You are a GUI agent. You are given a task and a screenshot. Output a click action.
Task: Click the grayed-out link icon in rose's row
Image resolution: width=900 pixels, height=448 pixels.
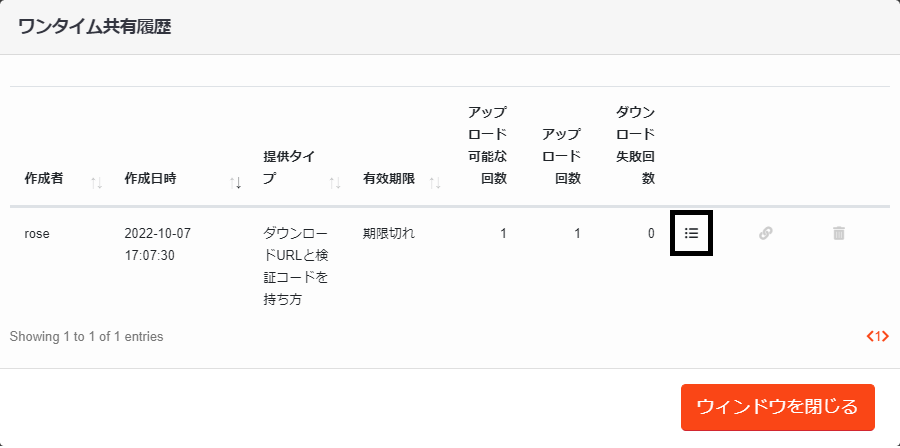(x=765, y=233)
